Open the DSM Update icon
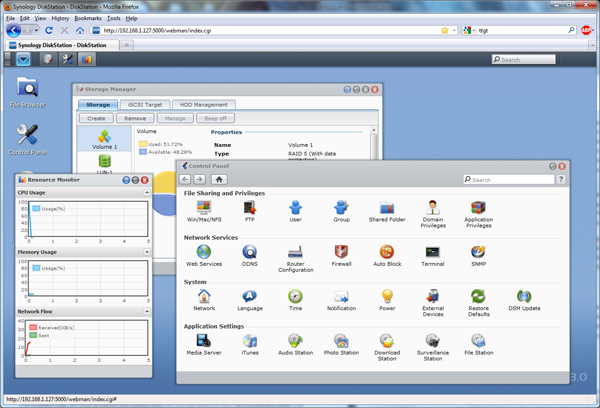Viewport: 600px width, 408px height. pos(525,297)
